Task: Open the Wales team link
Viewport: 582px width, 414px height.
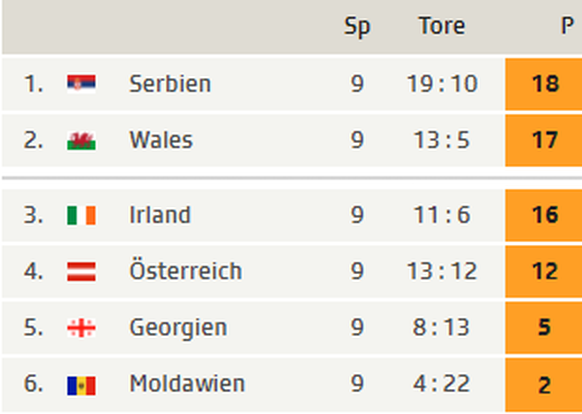Action: [161, 140]
